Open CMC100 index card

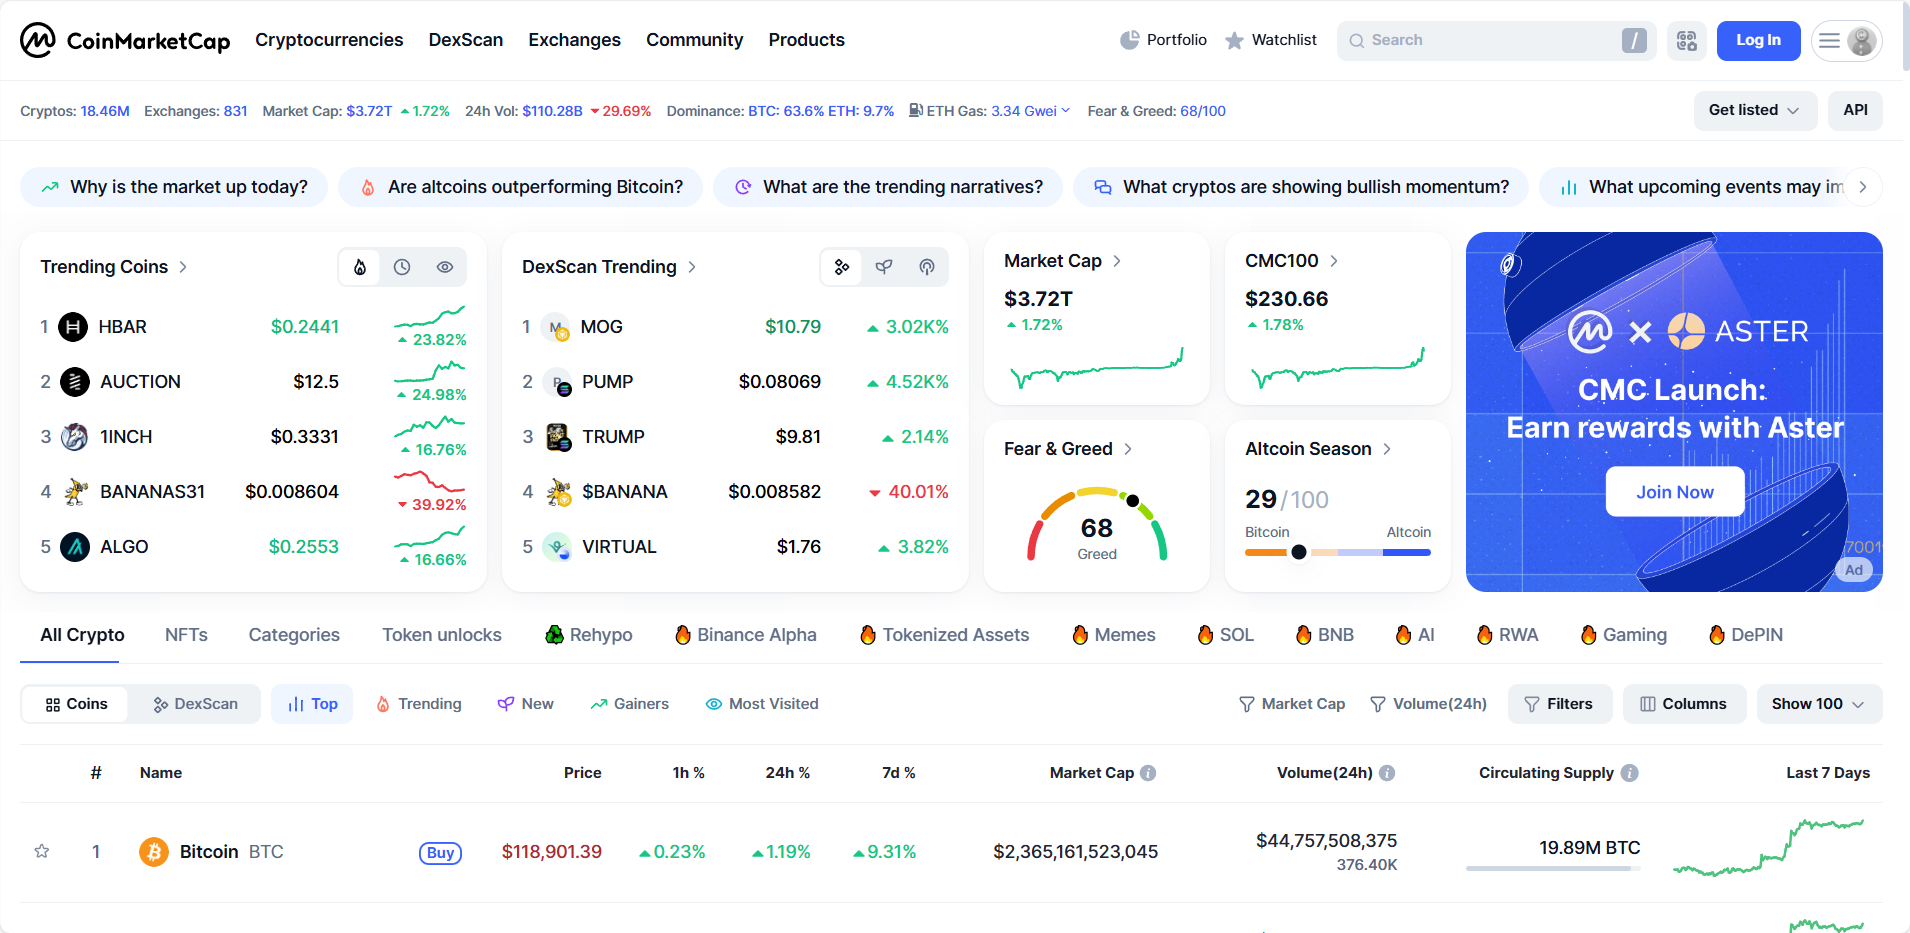click(x=1292, y=261)
